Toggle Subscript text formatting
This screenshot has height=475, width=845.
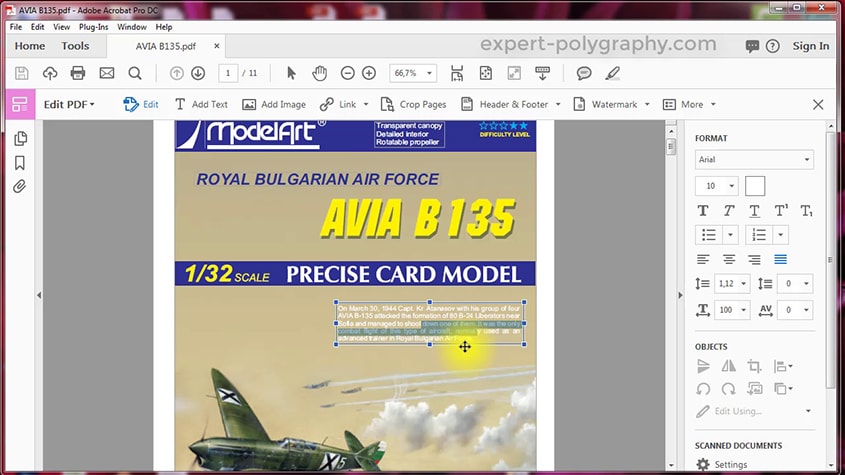pyautogui.click(x=806, y=211)
